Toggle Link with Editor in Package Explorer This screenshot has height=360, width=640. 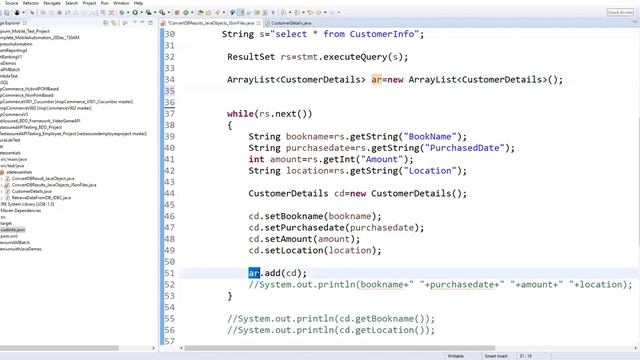pyautogui.click(x=114, y=23)
